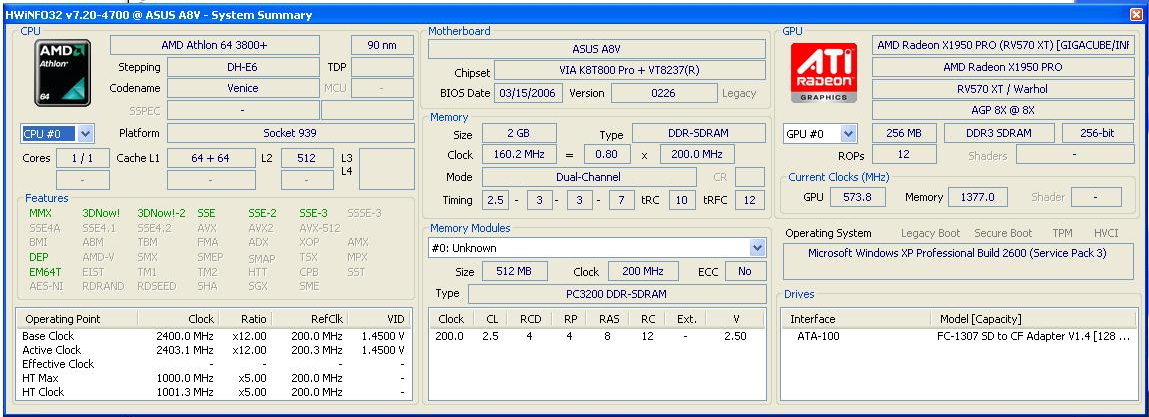Click the Cores value '1 / 1'
Screen dimensions: 1149x417
point(83,158)
